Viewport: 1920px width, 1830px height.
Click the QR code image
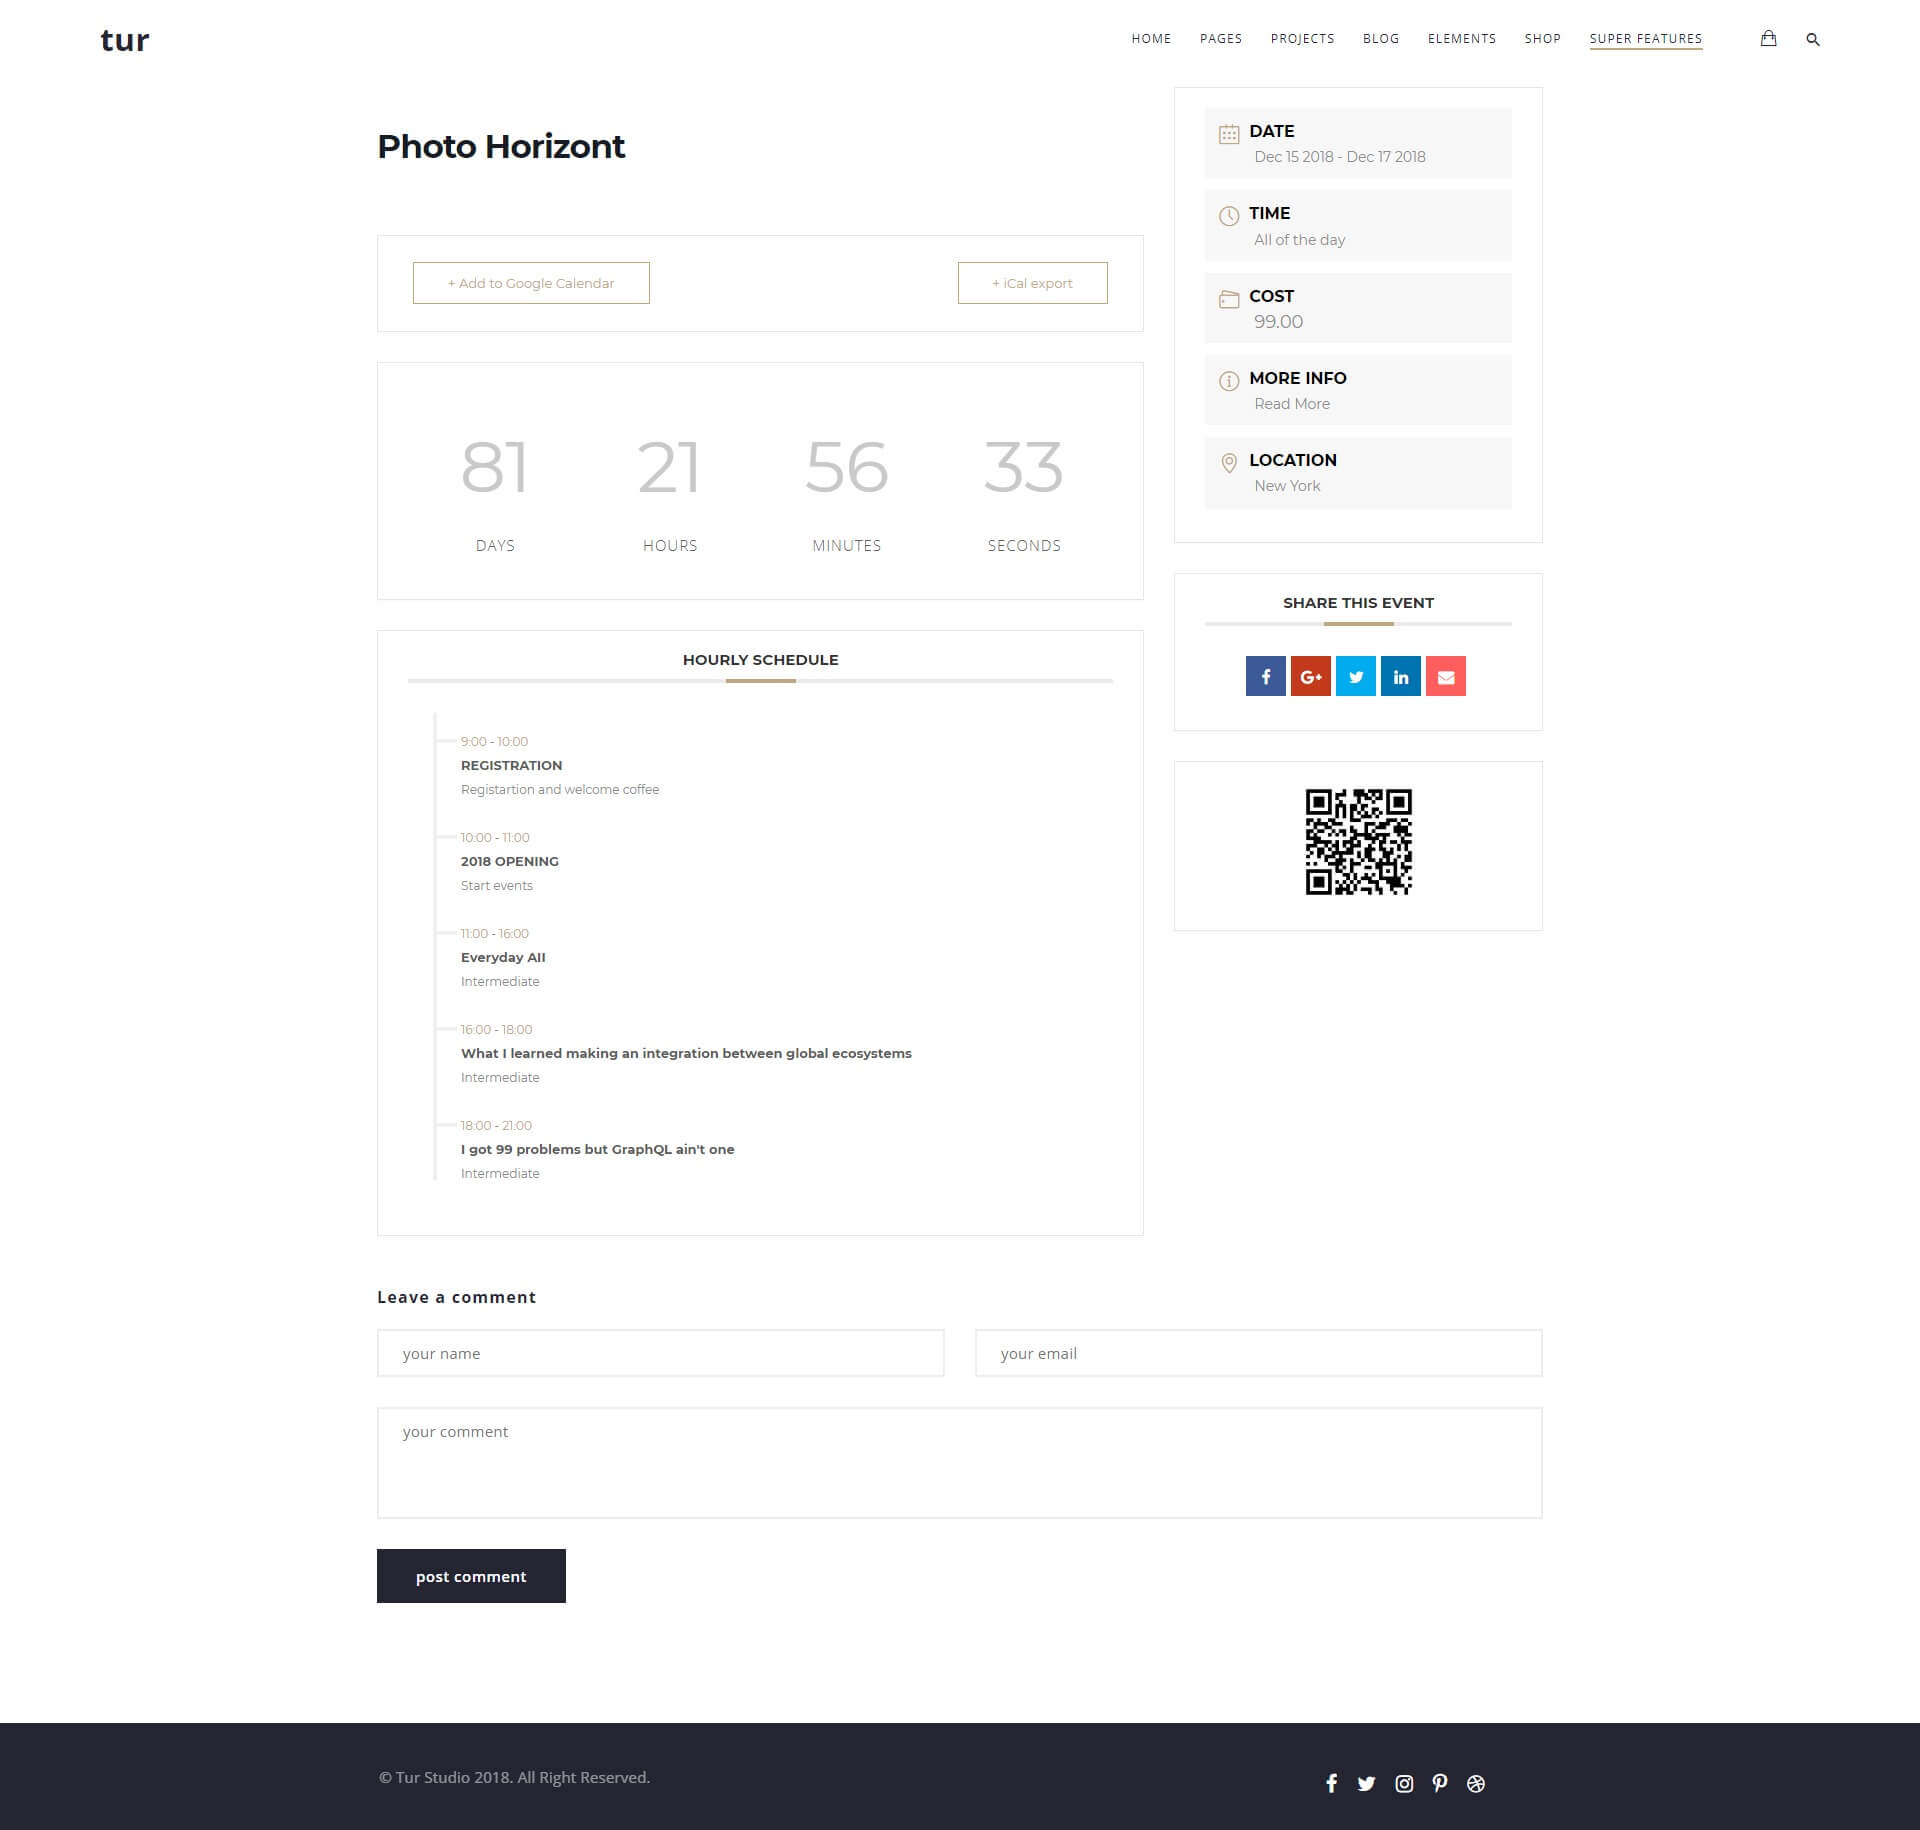[x=1358, y=842]
